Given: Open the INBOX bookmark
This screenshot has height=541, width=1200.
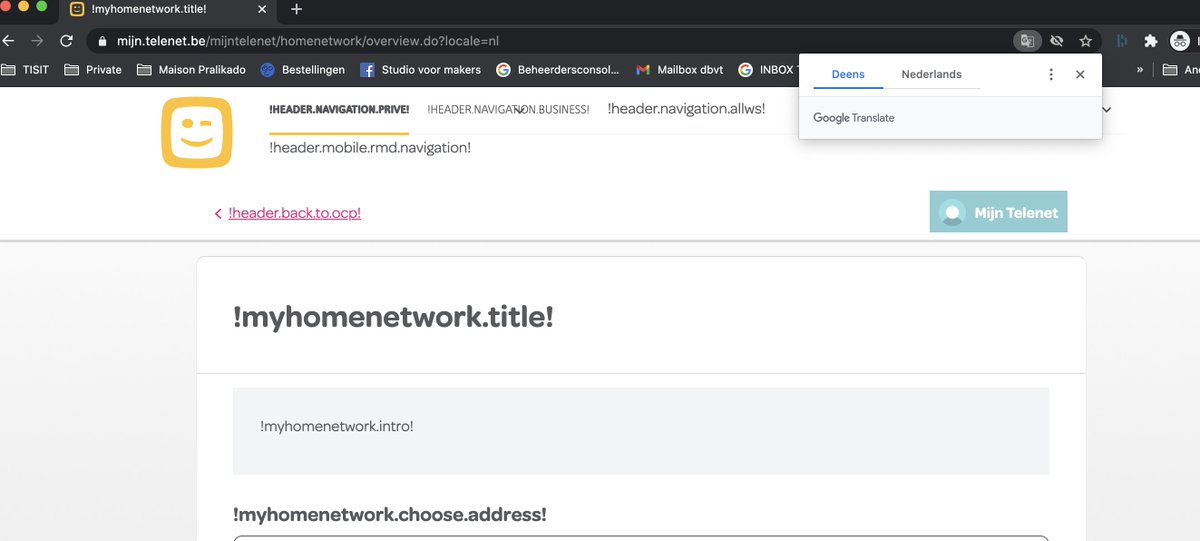Looking at the screenshot, I should click(x=767, y=70).
